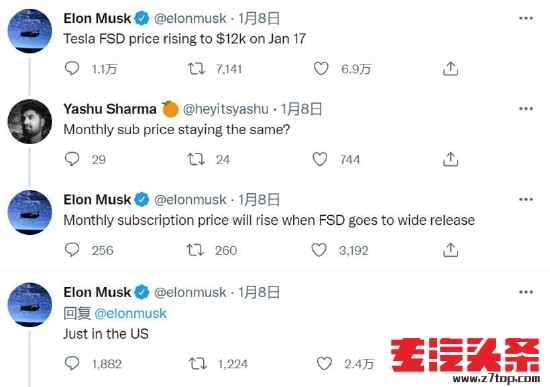Reply to Yashu Sharma's tweet
This screenshot has width=550, height=387.
tap(72, 159)
